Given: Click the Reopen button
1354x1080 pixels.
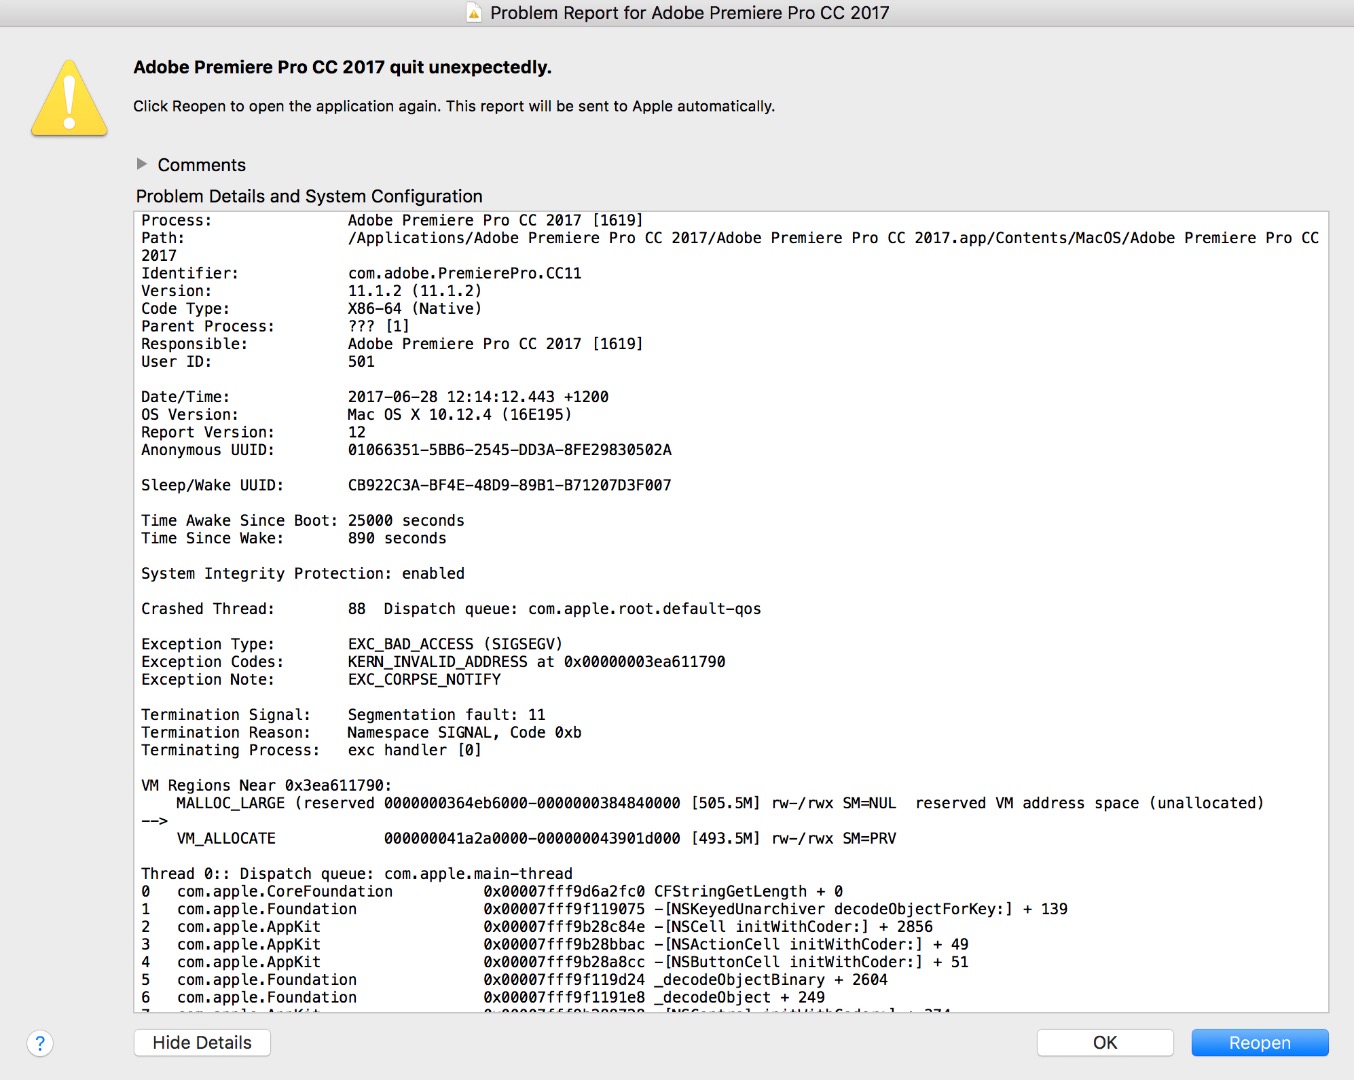Looking at the screenshot, I should (1260, 1043).
